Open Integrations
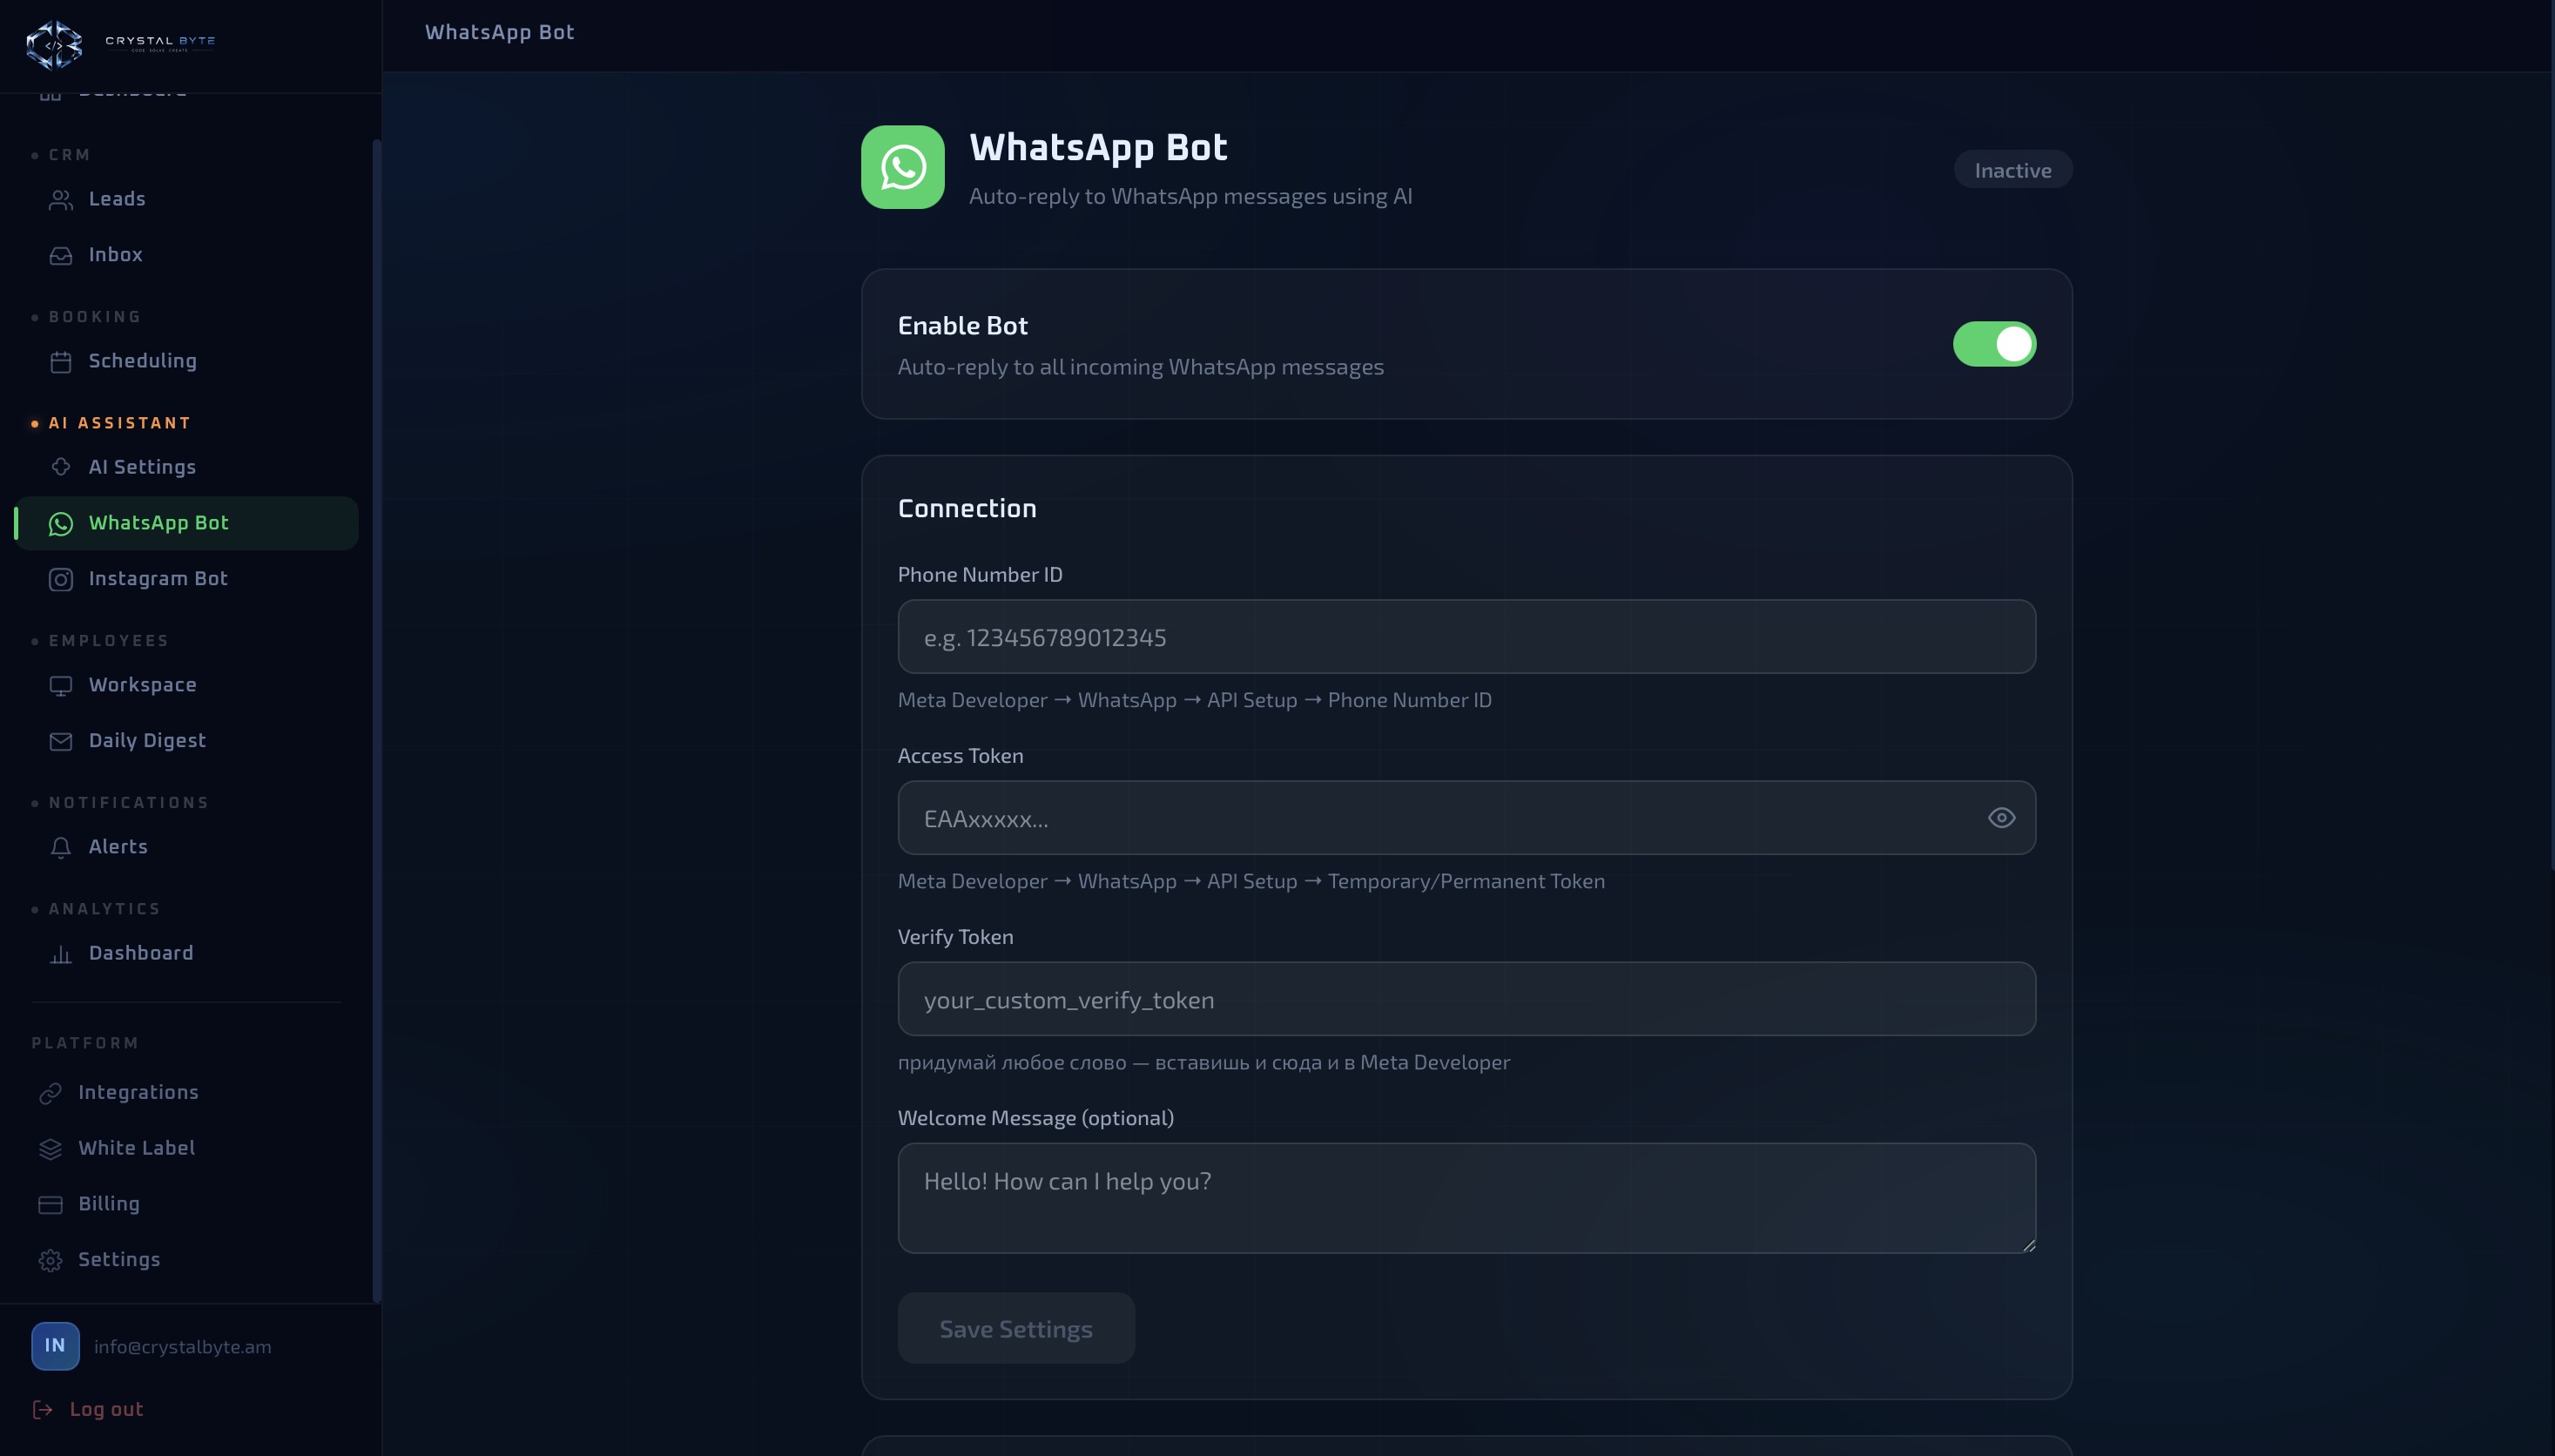This screenshot has width=2555, height=1456. tap(186, 1093)
